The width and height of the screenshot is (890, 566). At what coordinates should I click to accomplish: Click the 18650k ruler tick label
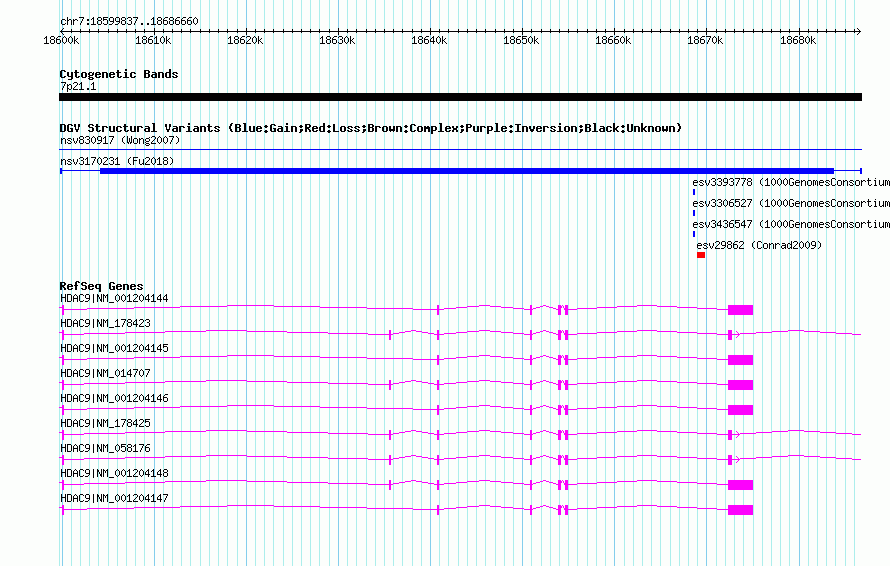pos(521,40)
